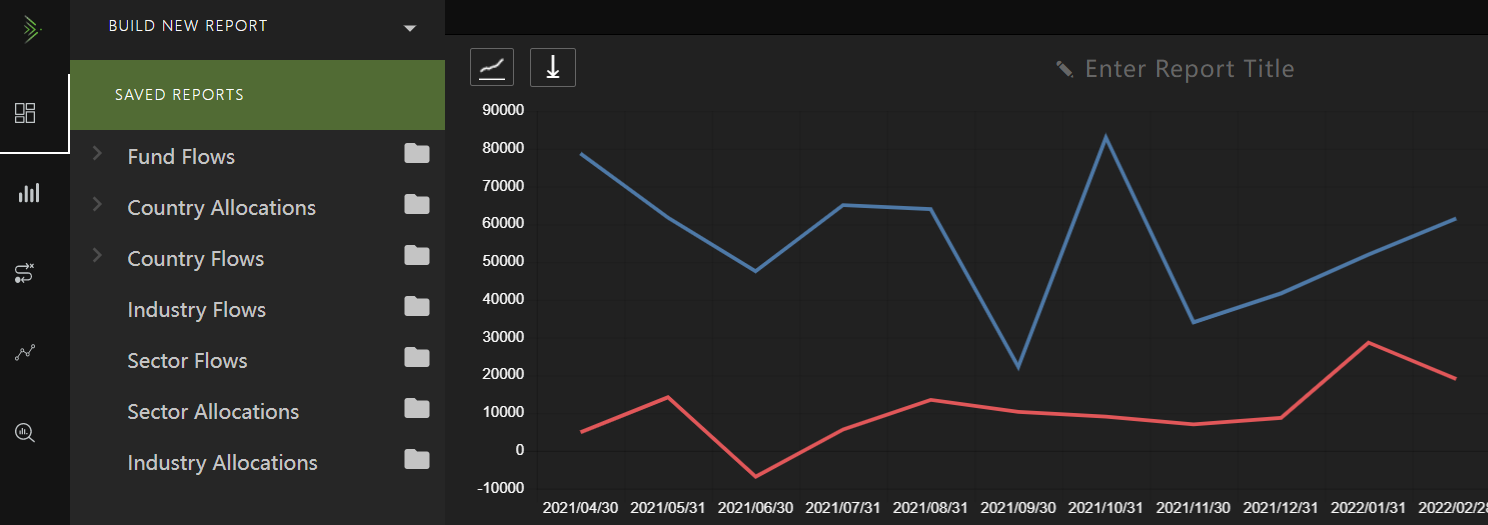This screenshot has height=525, width=1488.
Task: Select the Saved Reports section header
Action: 257,95
